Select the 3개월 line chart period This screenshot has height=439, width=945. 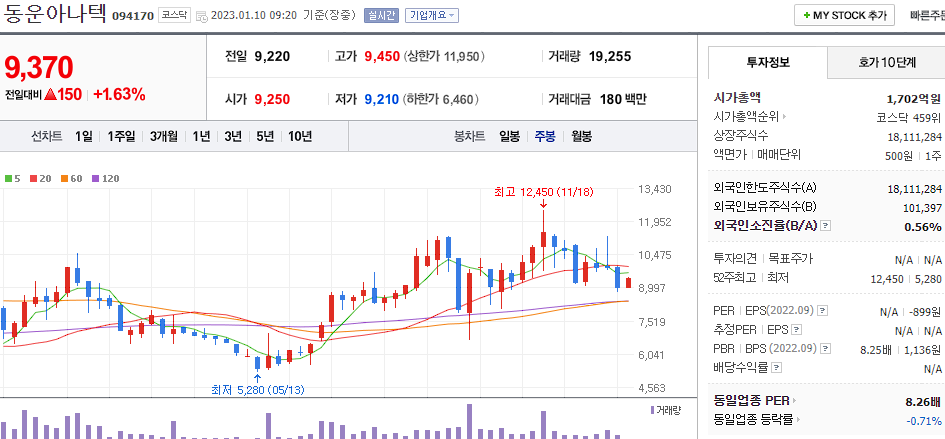(x=163, y=136)
